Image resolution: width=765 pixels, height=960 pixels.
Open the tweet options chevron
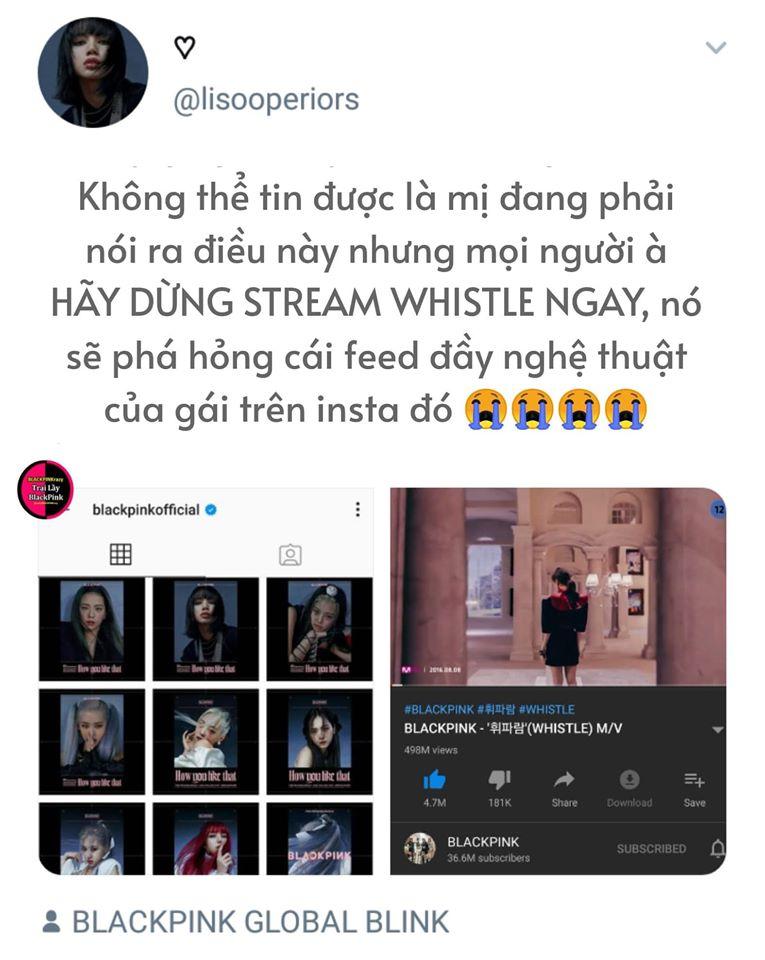(715, 47)
